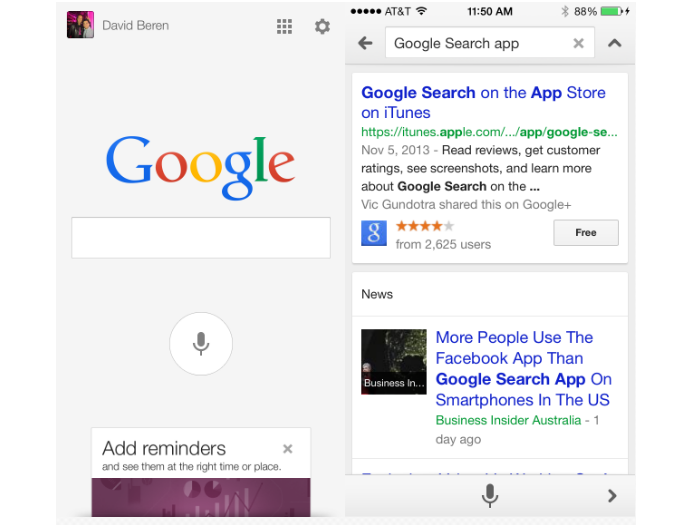Tap the Business Insider news thumbnail

point(394,361)
